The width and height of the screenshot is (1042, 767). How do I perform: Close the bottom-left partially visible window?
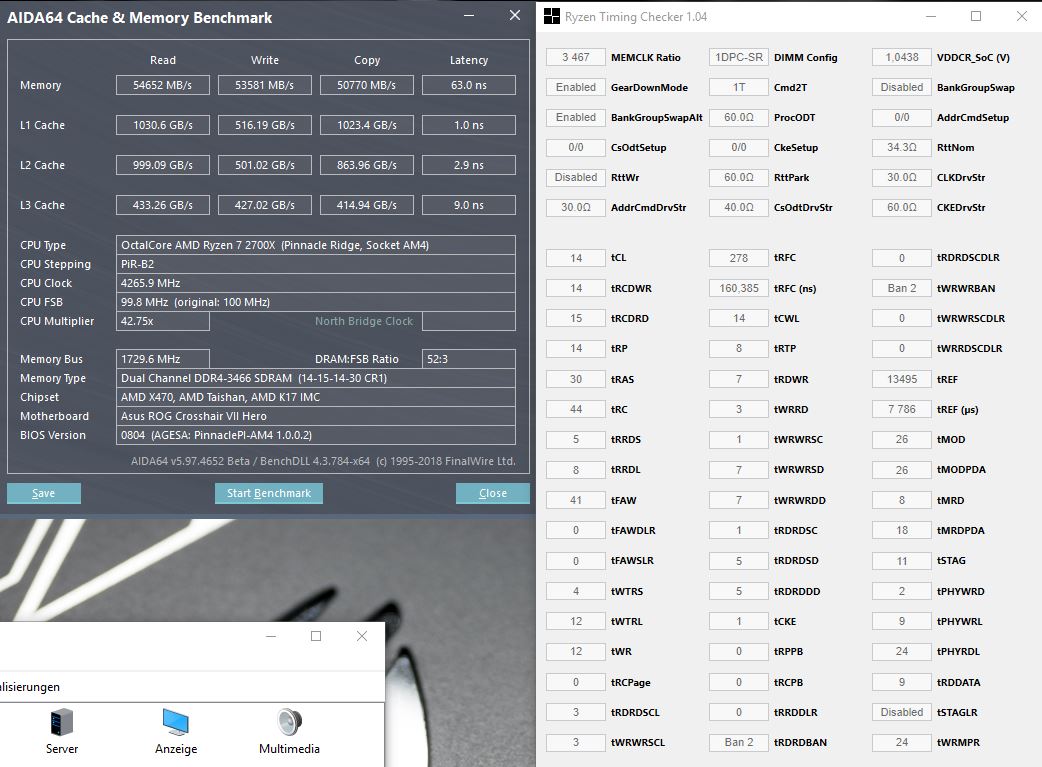pyautogui.click(x=362, y=636)
